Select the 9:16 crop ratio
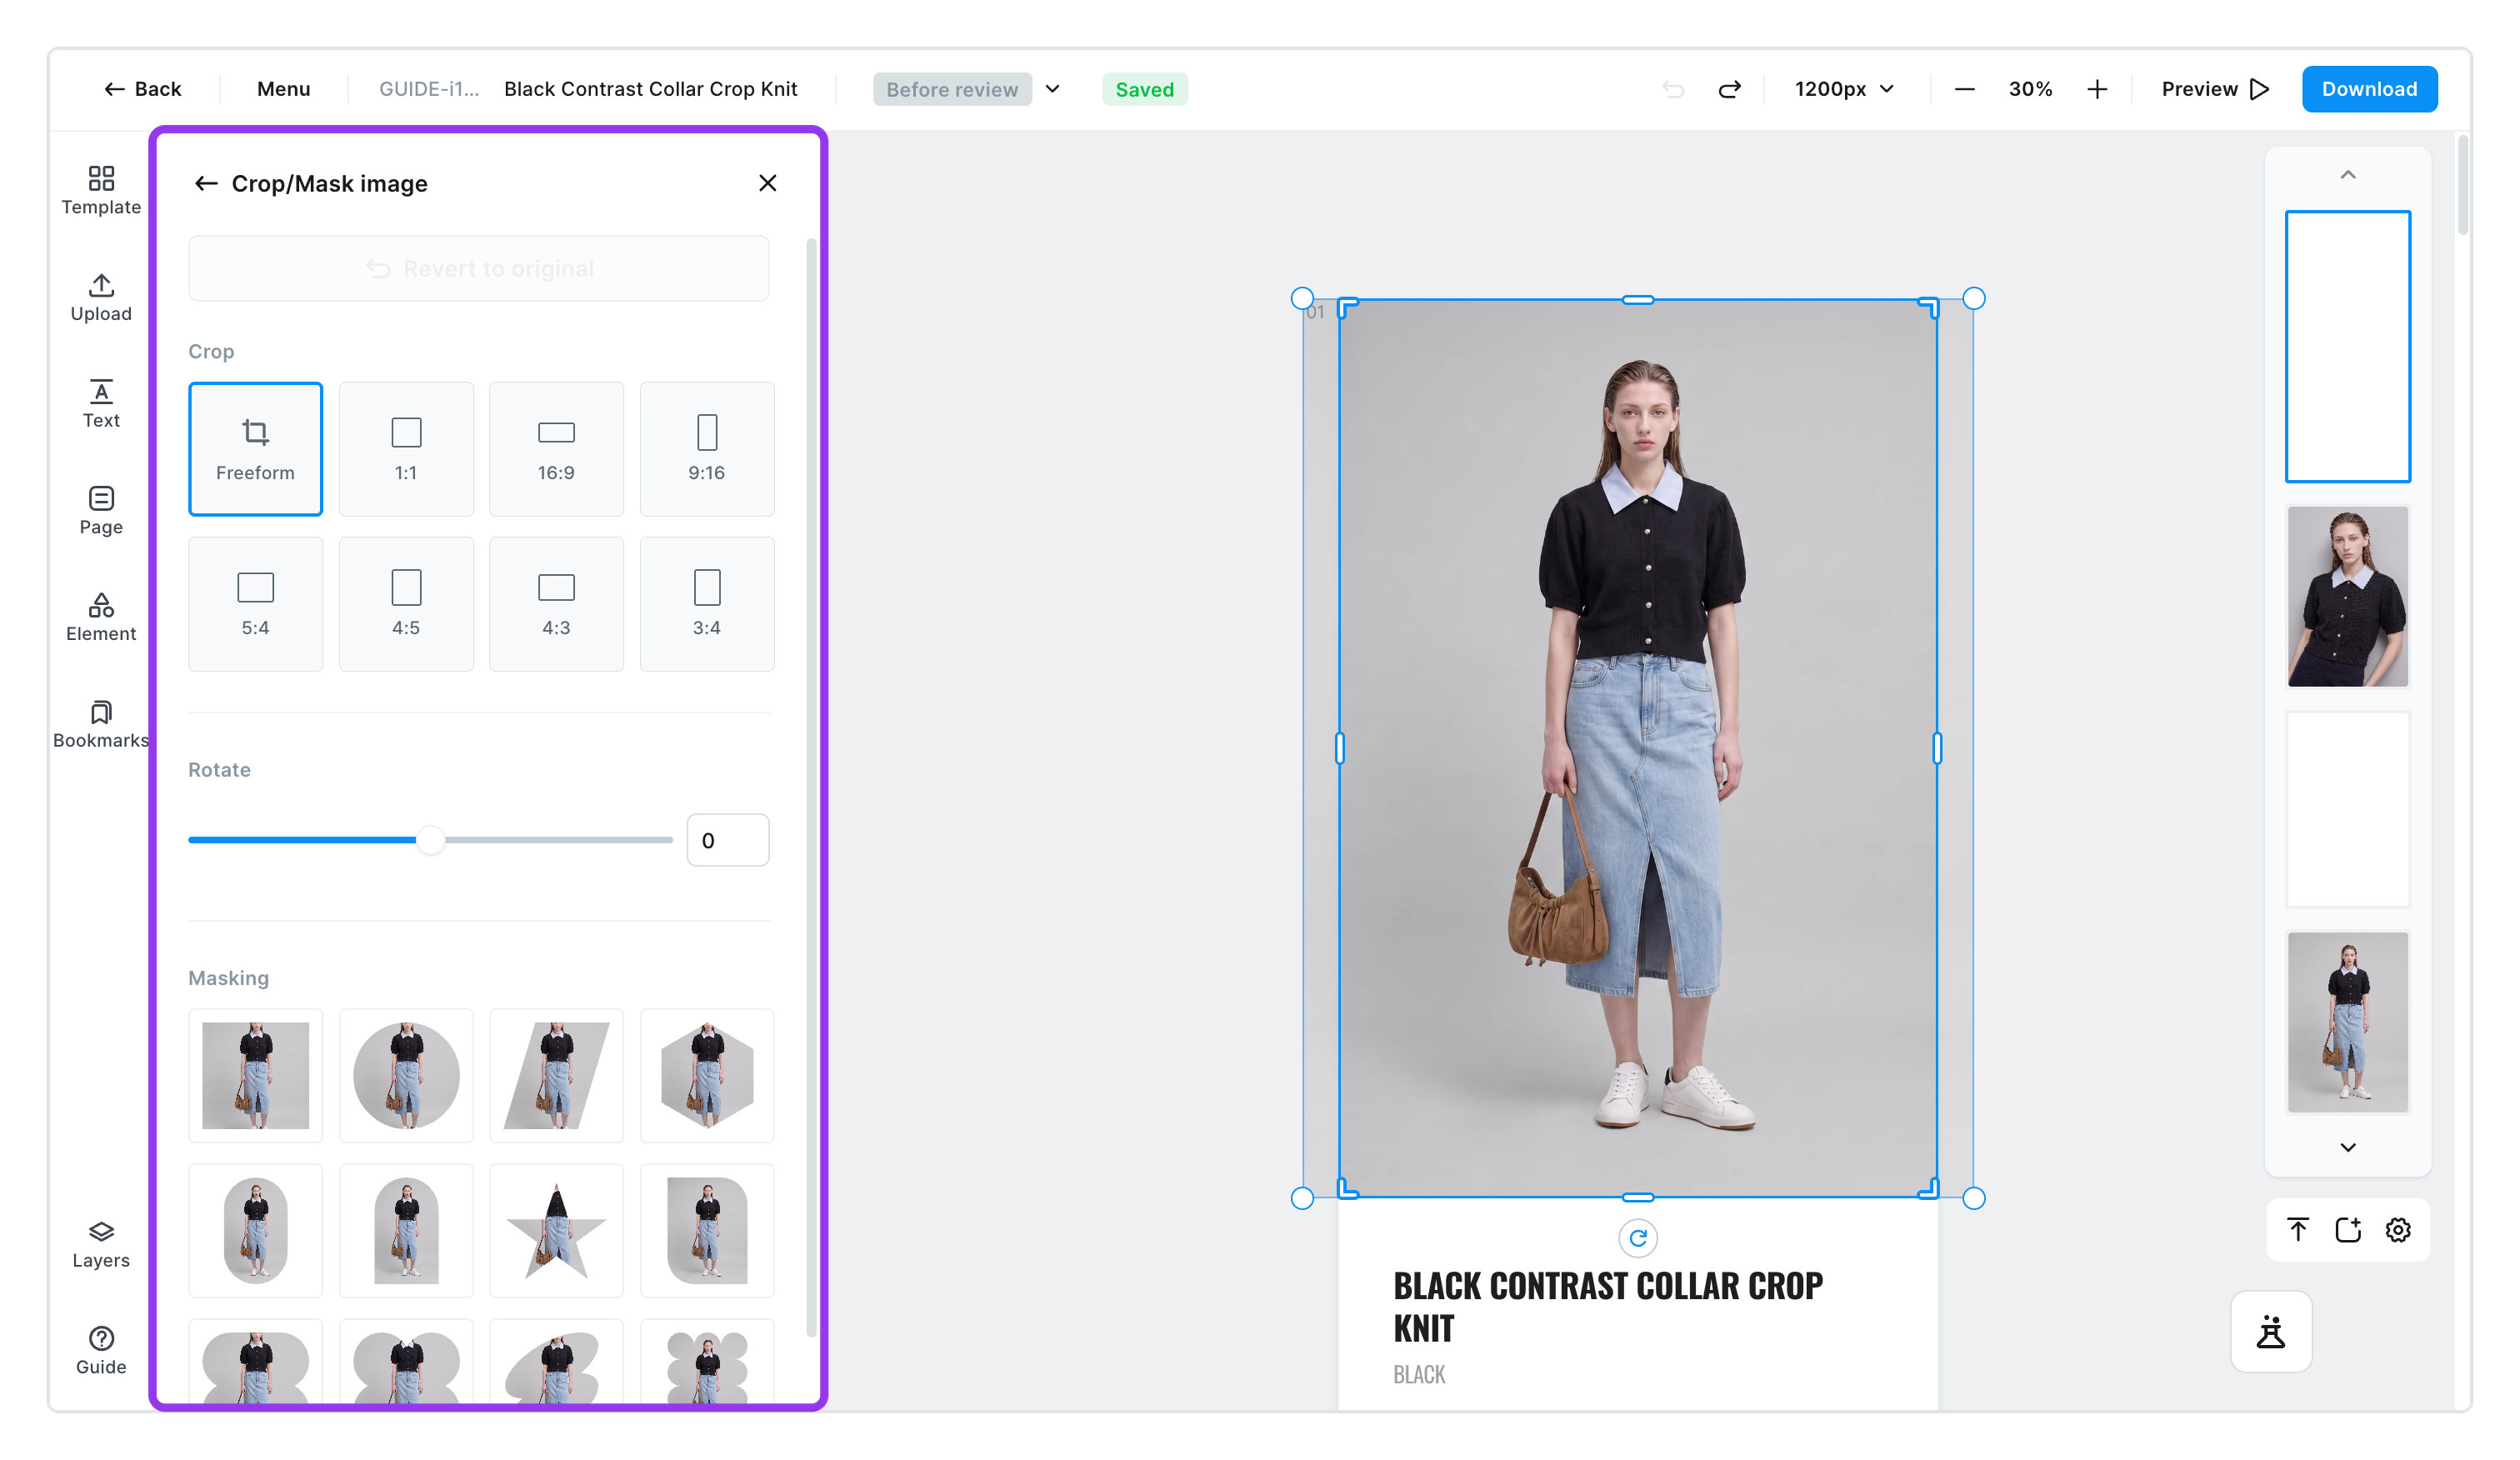 click(x=707, y=448)
